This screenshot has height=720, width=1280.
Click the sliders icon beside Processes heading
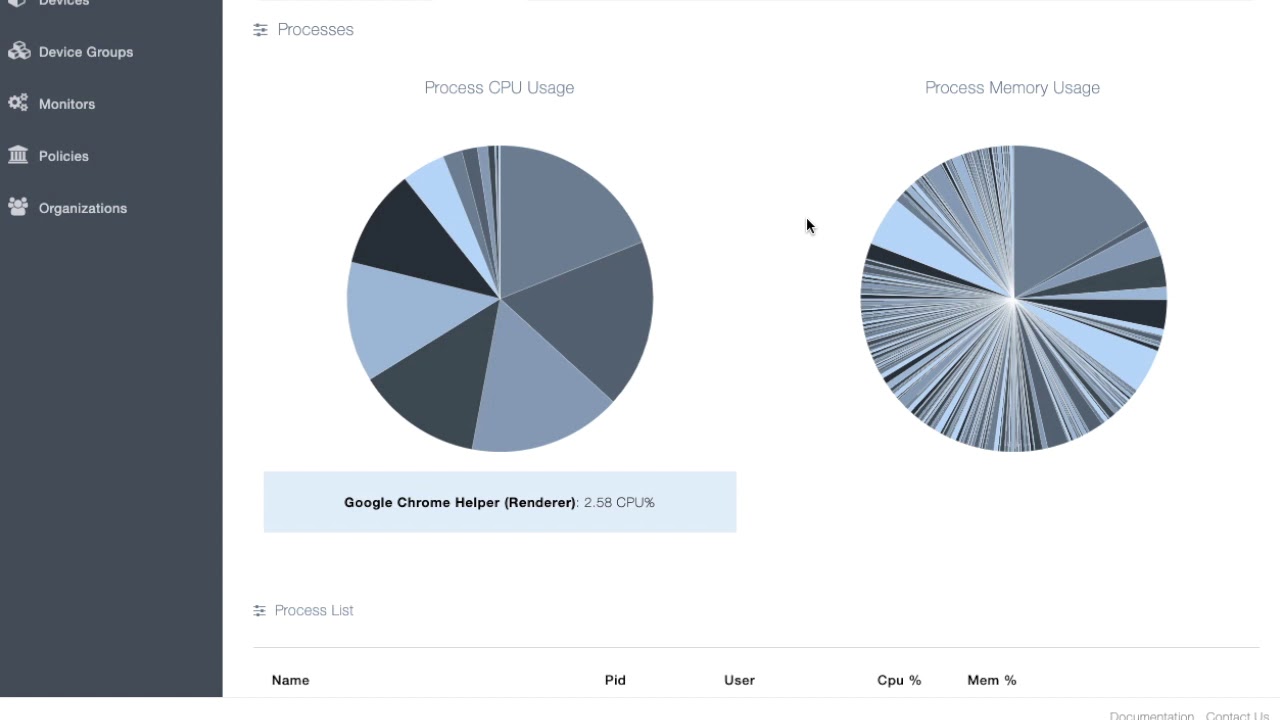click(260, 30)
